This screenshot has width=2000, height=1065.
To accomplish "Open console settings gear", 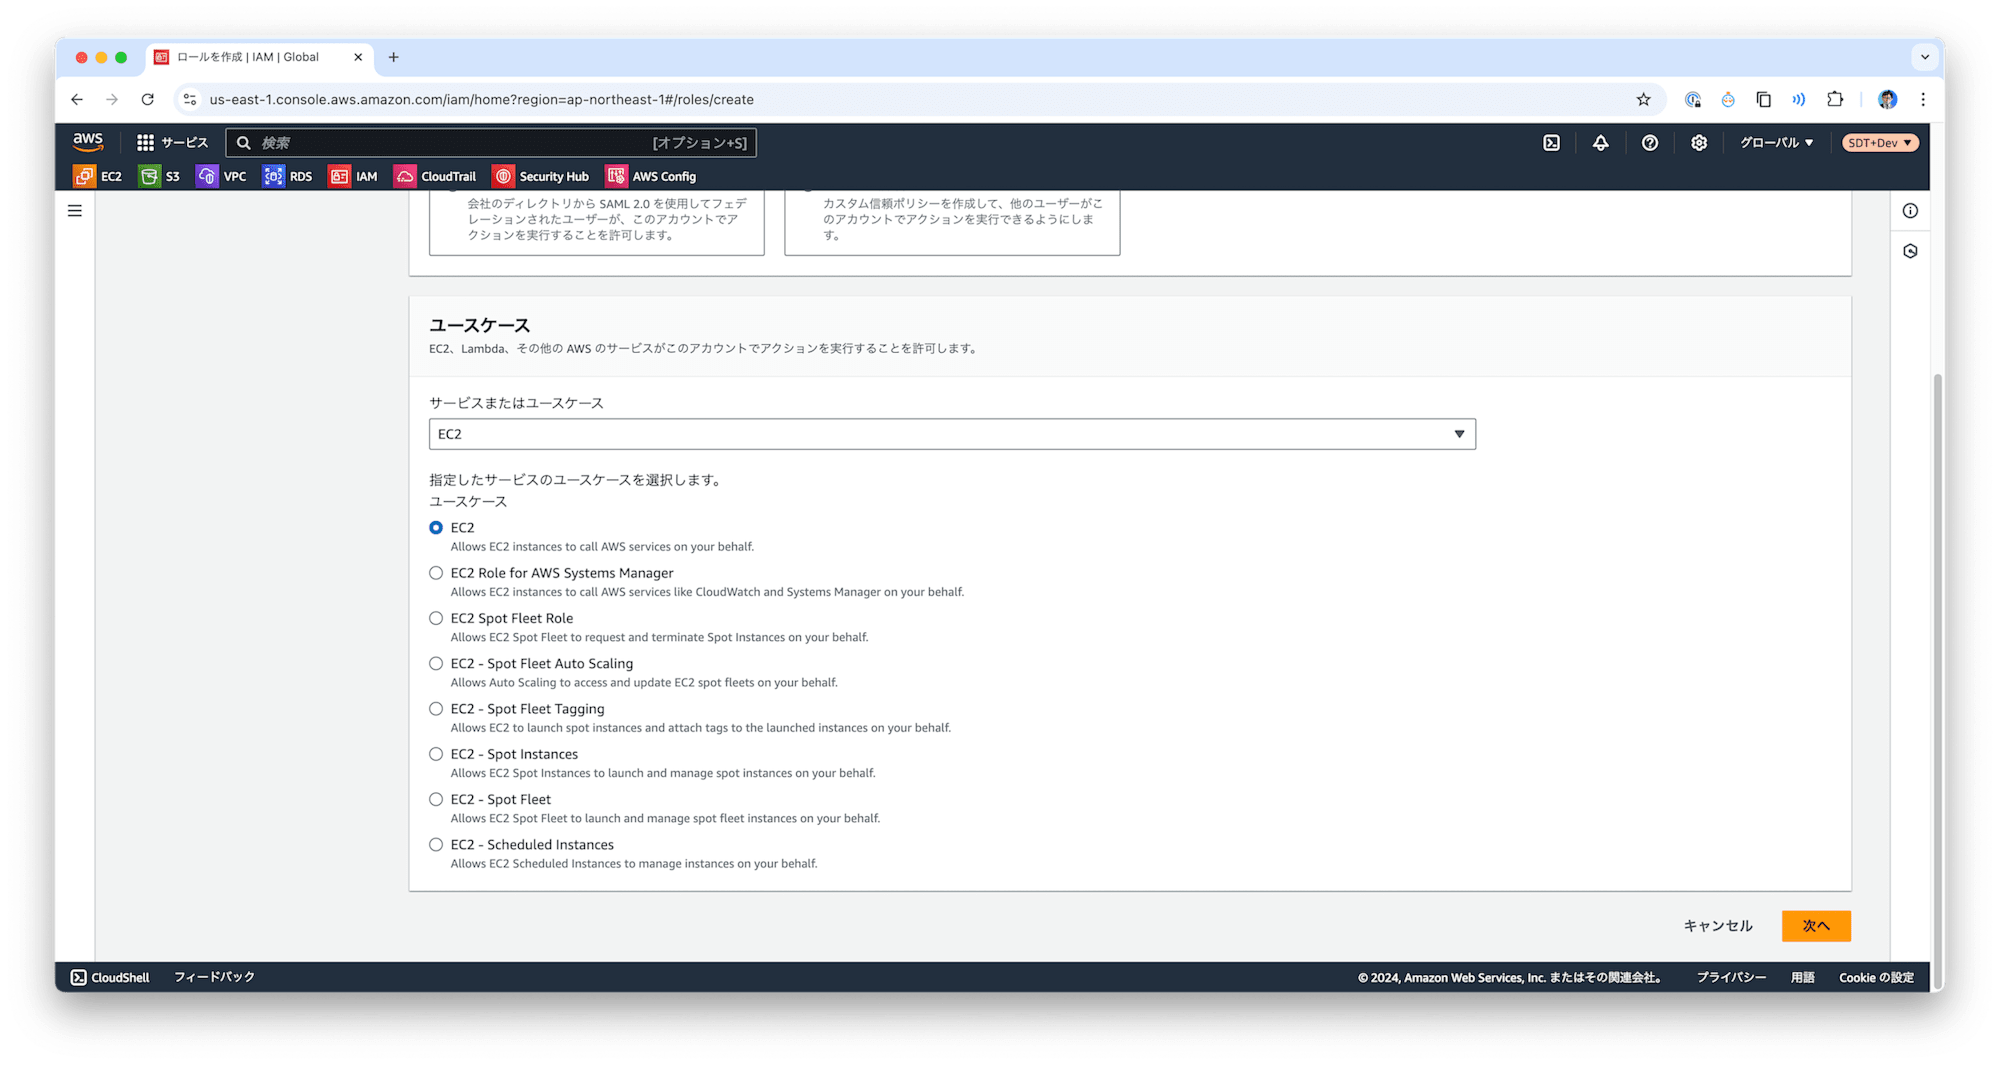I will click(x=1698, y=143).
